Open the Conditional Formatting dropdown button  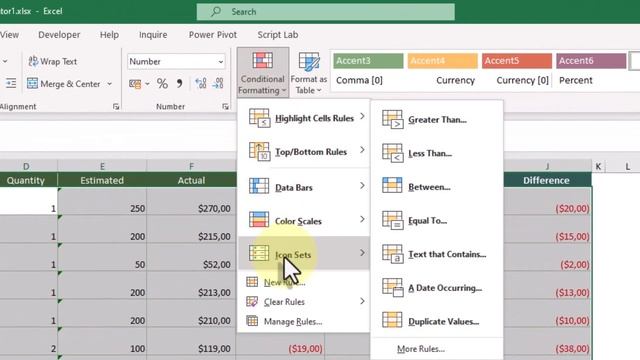click(x=262, y=72)
